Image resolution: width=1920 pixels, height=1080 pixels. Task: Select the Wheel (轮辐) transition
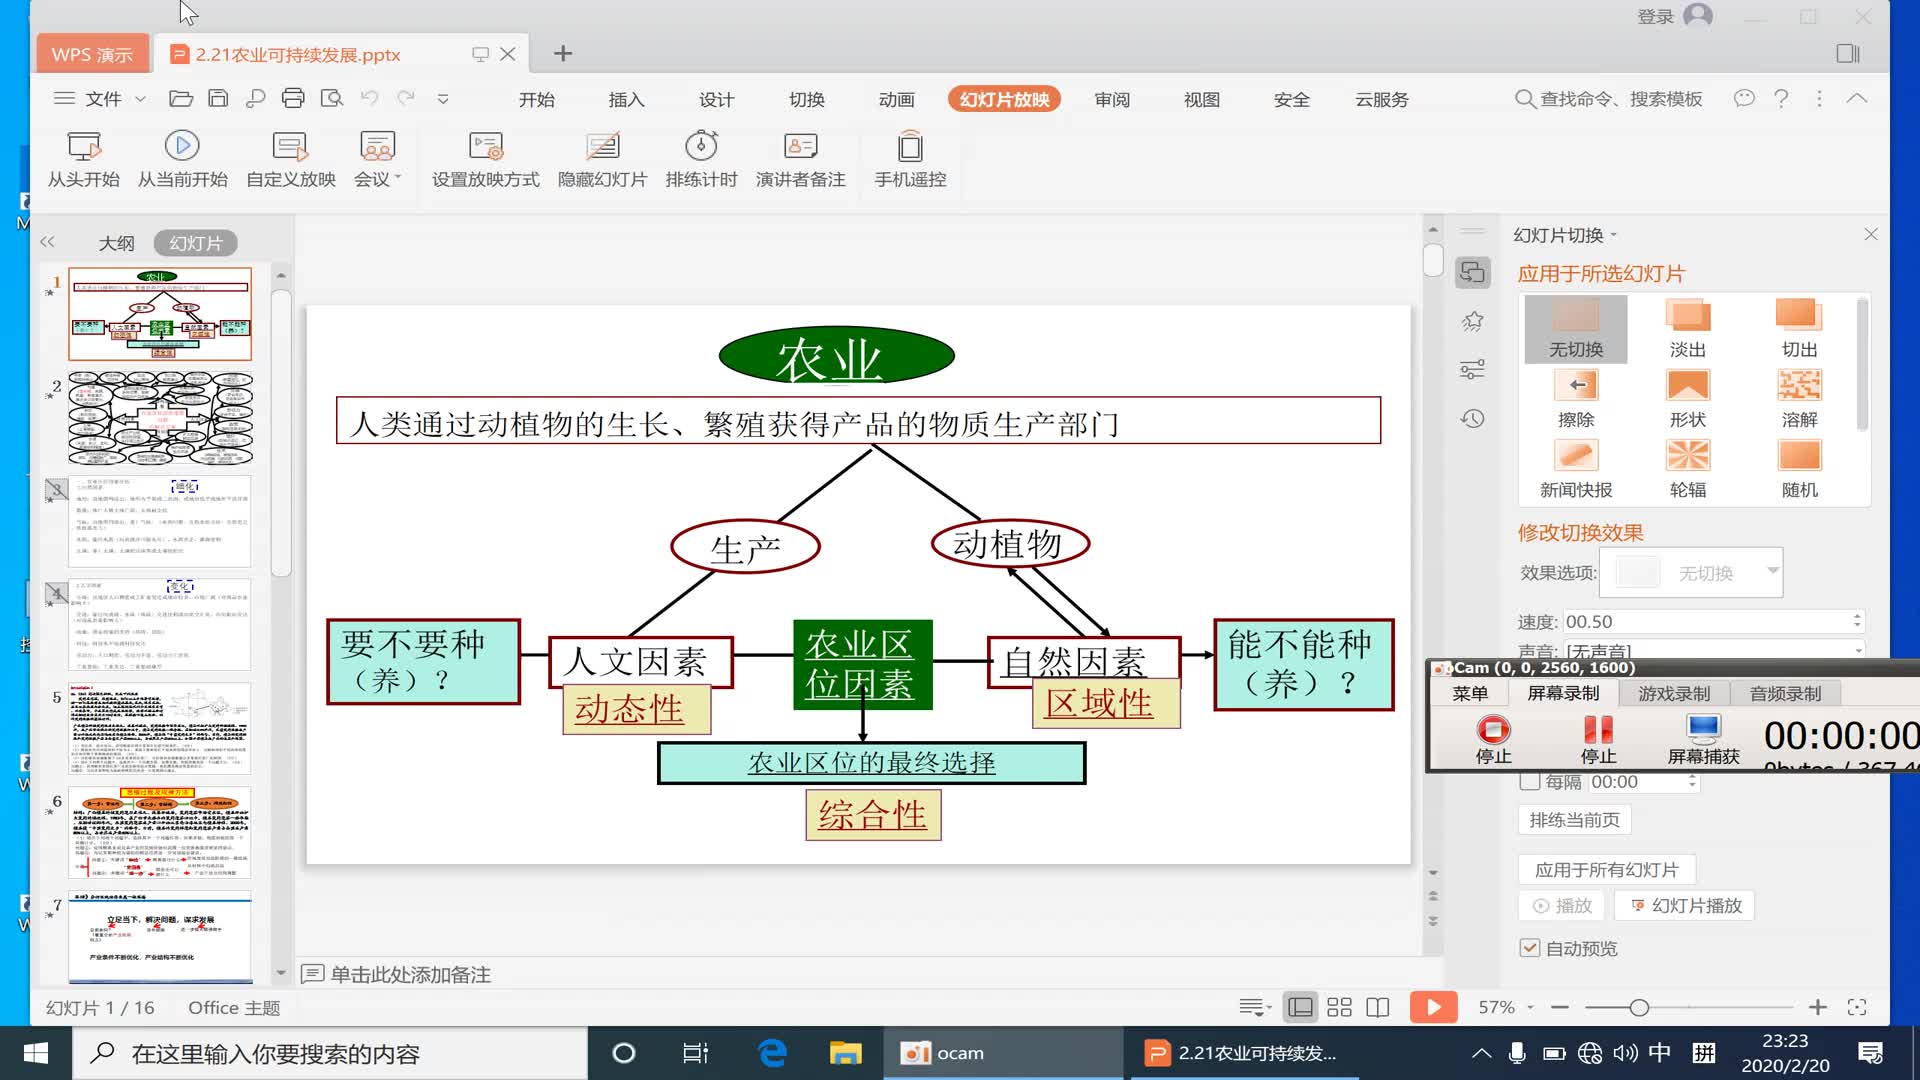pos(1688,469)
